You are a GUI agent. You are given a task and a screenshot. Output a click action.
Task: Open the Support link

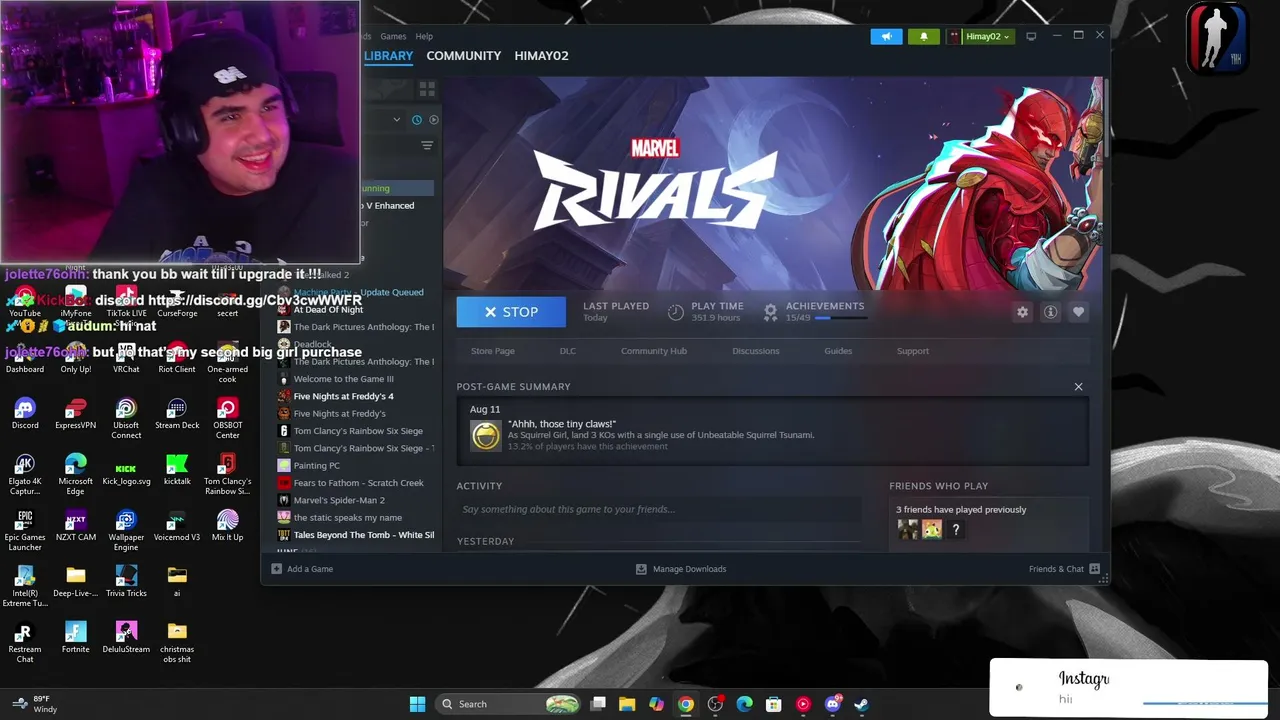[913, 351]
